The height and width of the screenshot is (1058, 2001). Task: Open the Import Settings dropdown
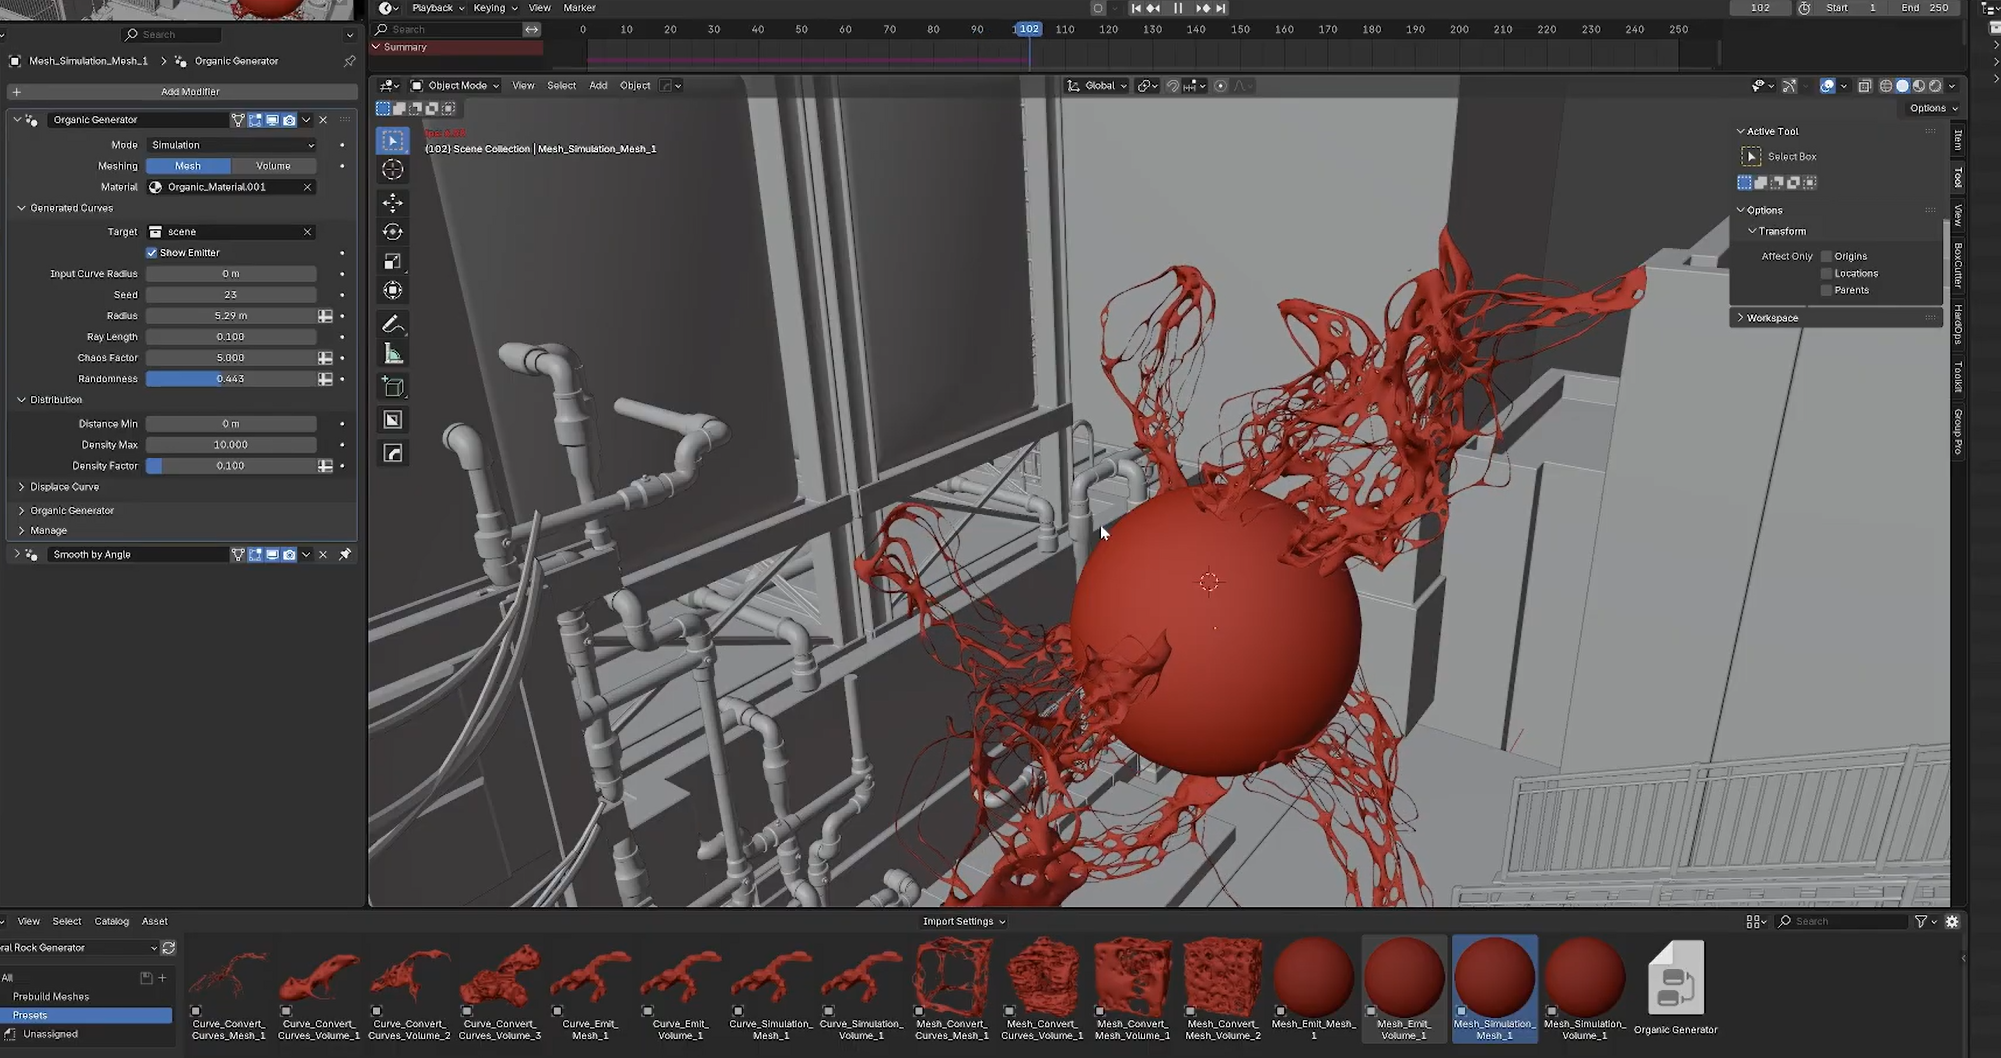(964, 922)
